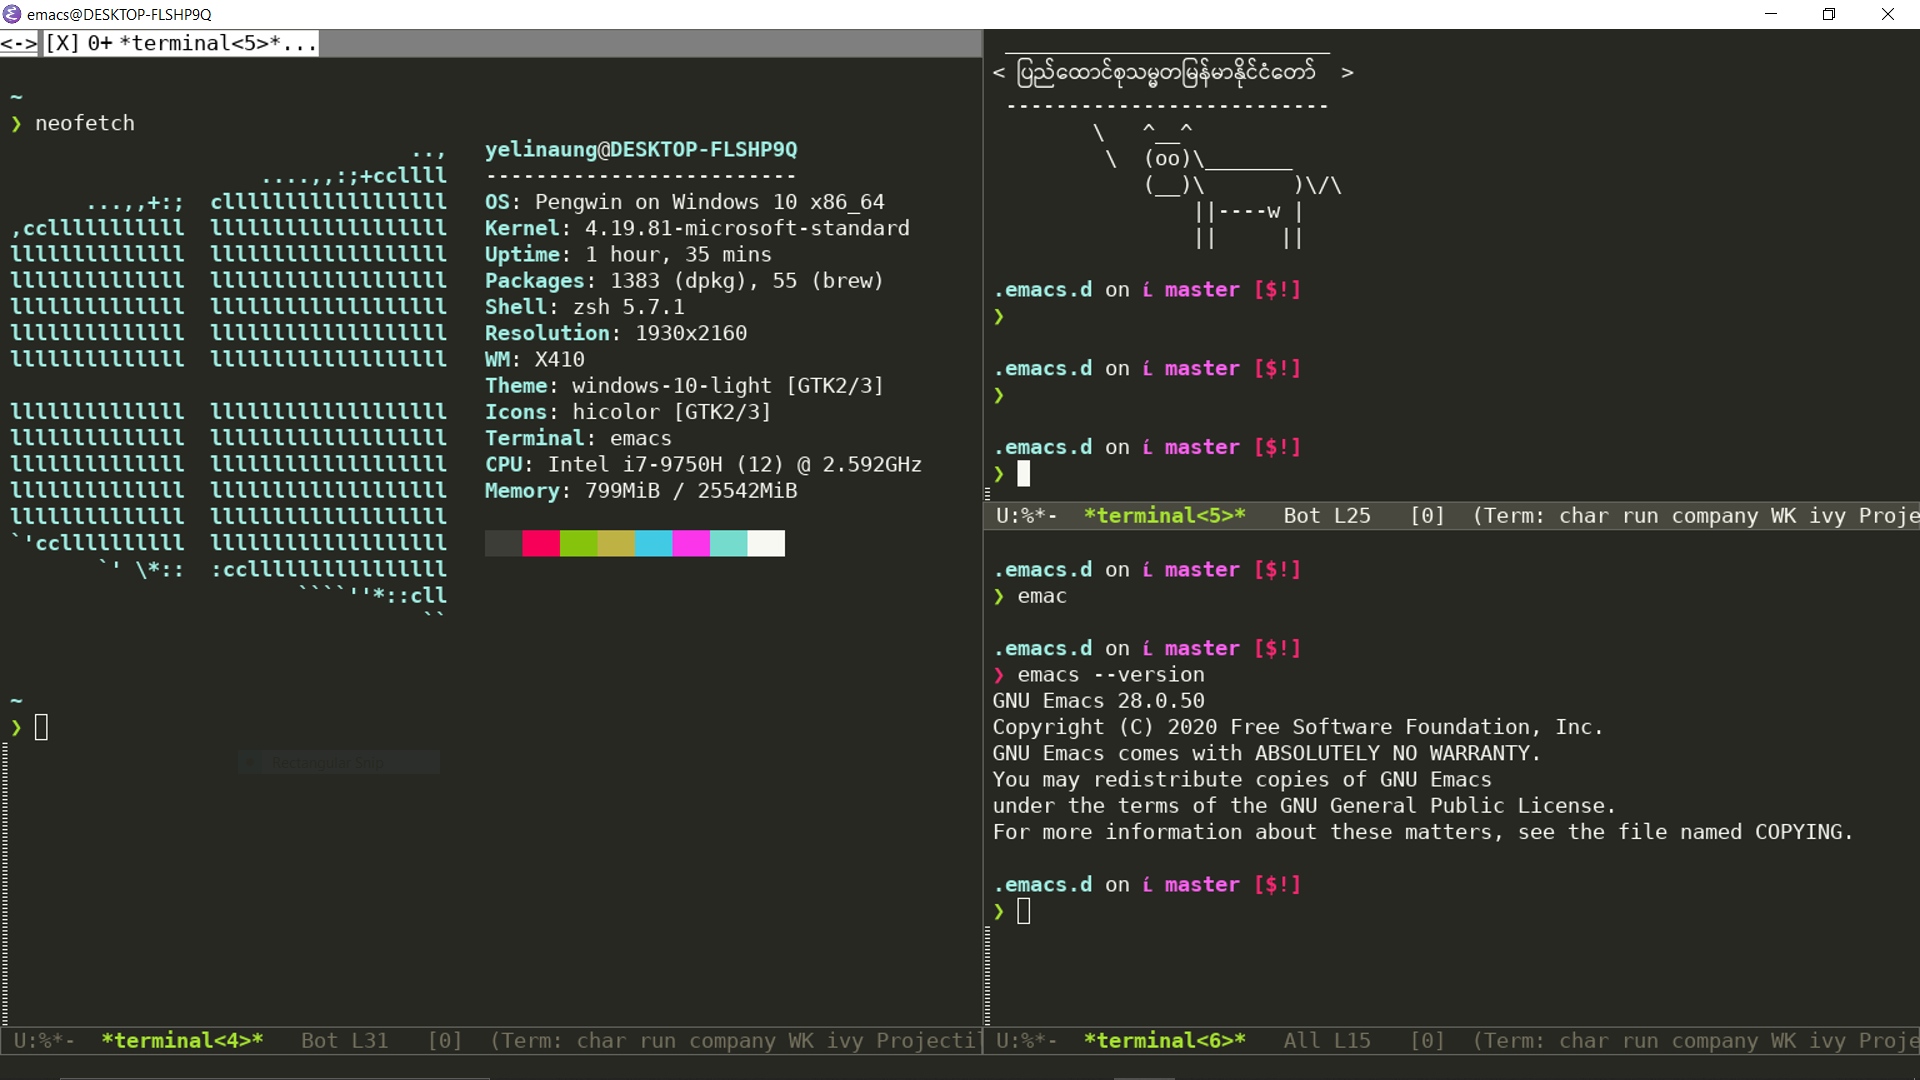Click the 'Memory: 799MiB / 25542MiB' line
Image resolution: width=1920 pixels, height=1080 pixels.
(641, 491)
